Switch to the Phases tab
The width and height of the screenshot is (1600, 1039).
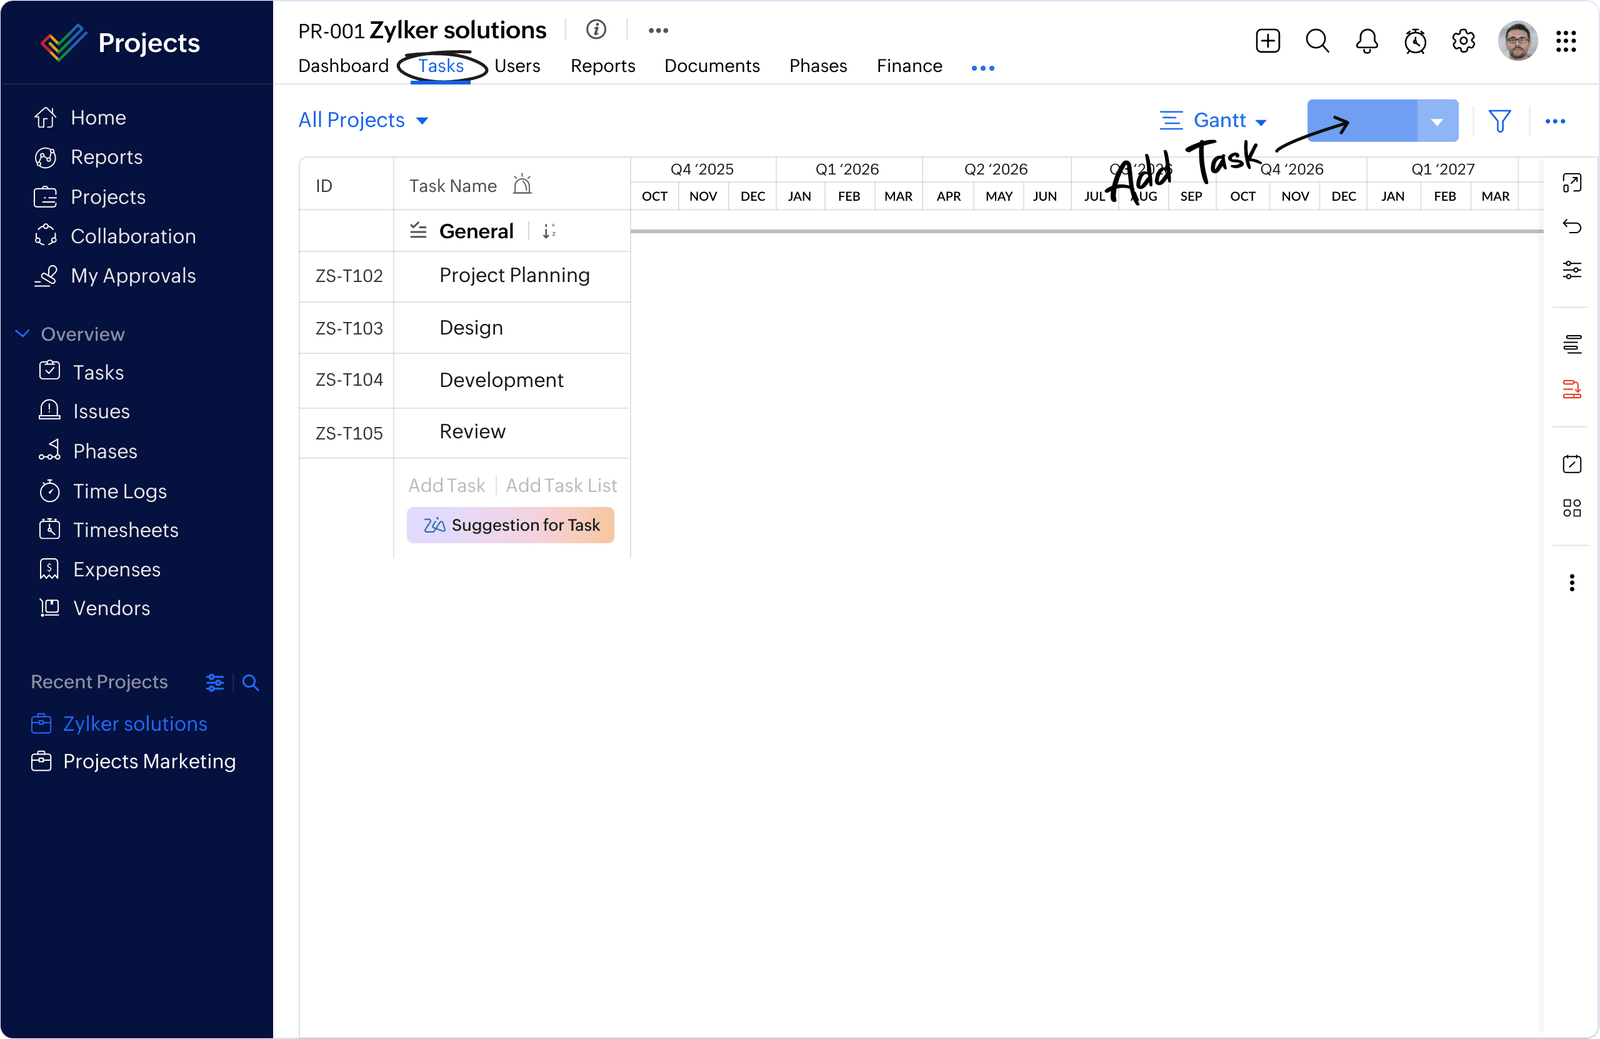[817, 66]
